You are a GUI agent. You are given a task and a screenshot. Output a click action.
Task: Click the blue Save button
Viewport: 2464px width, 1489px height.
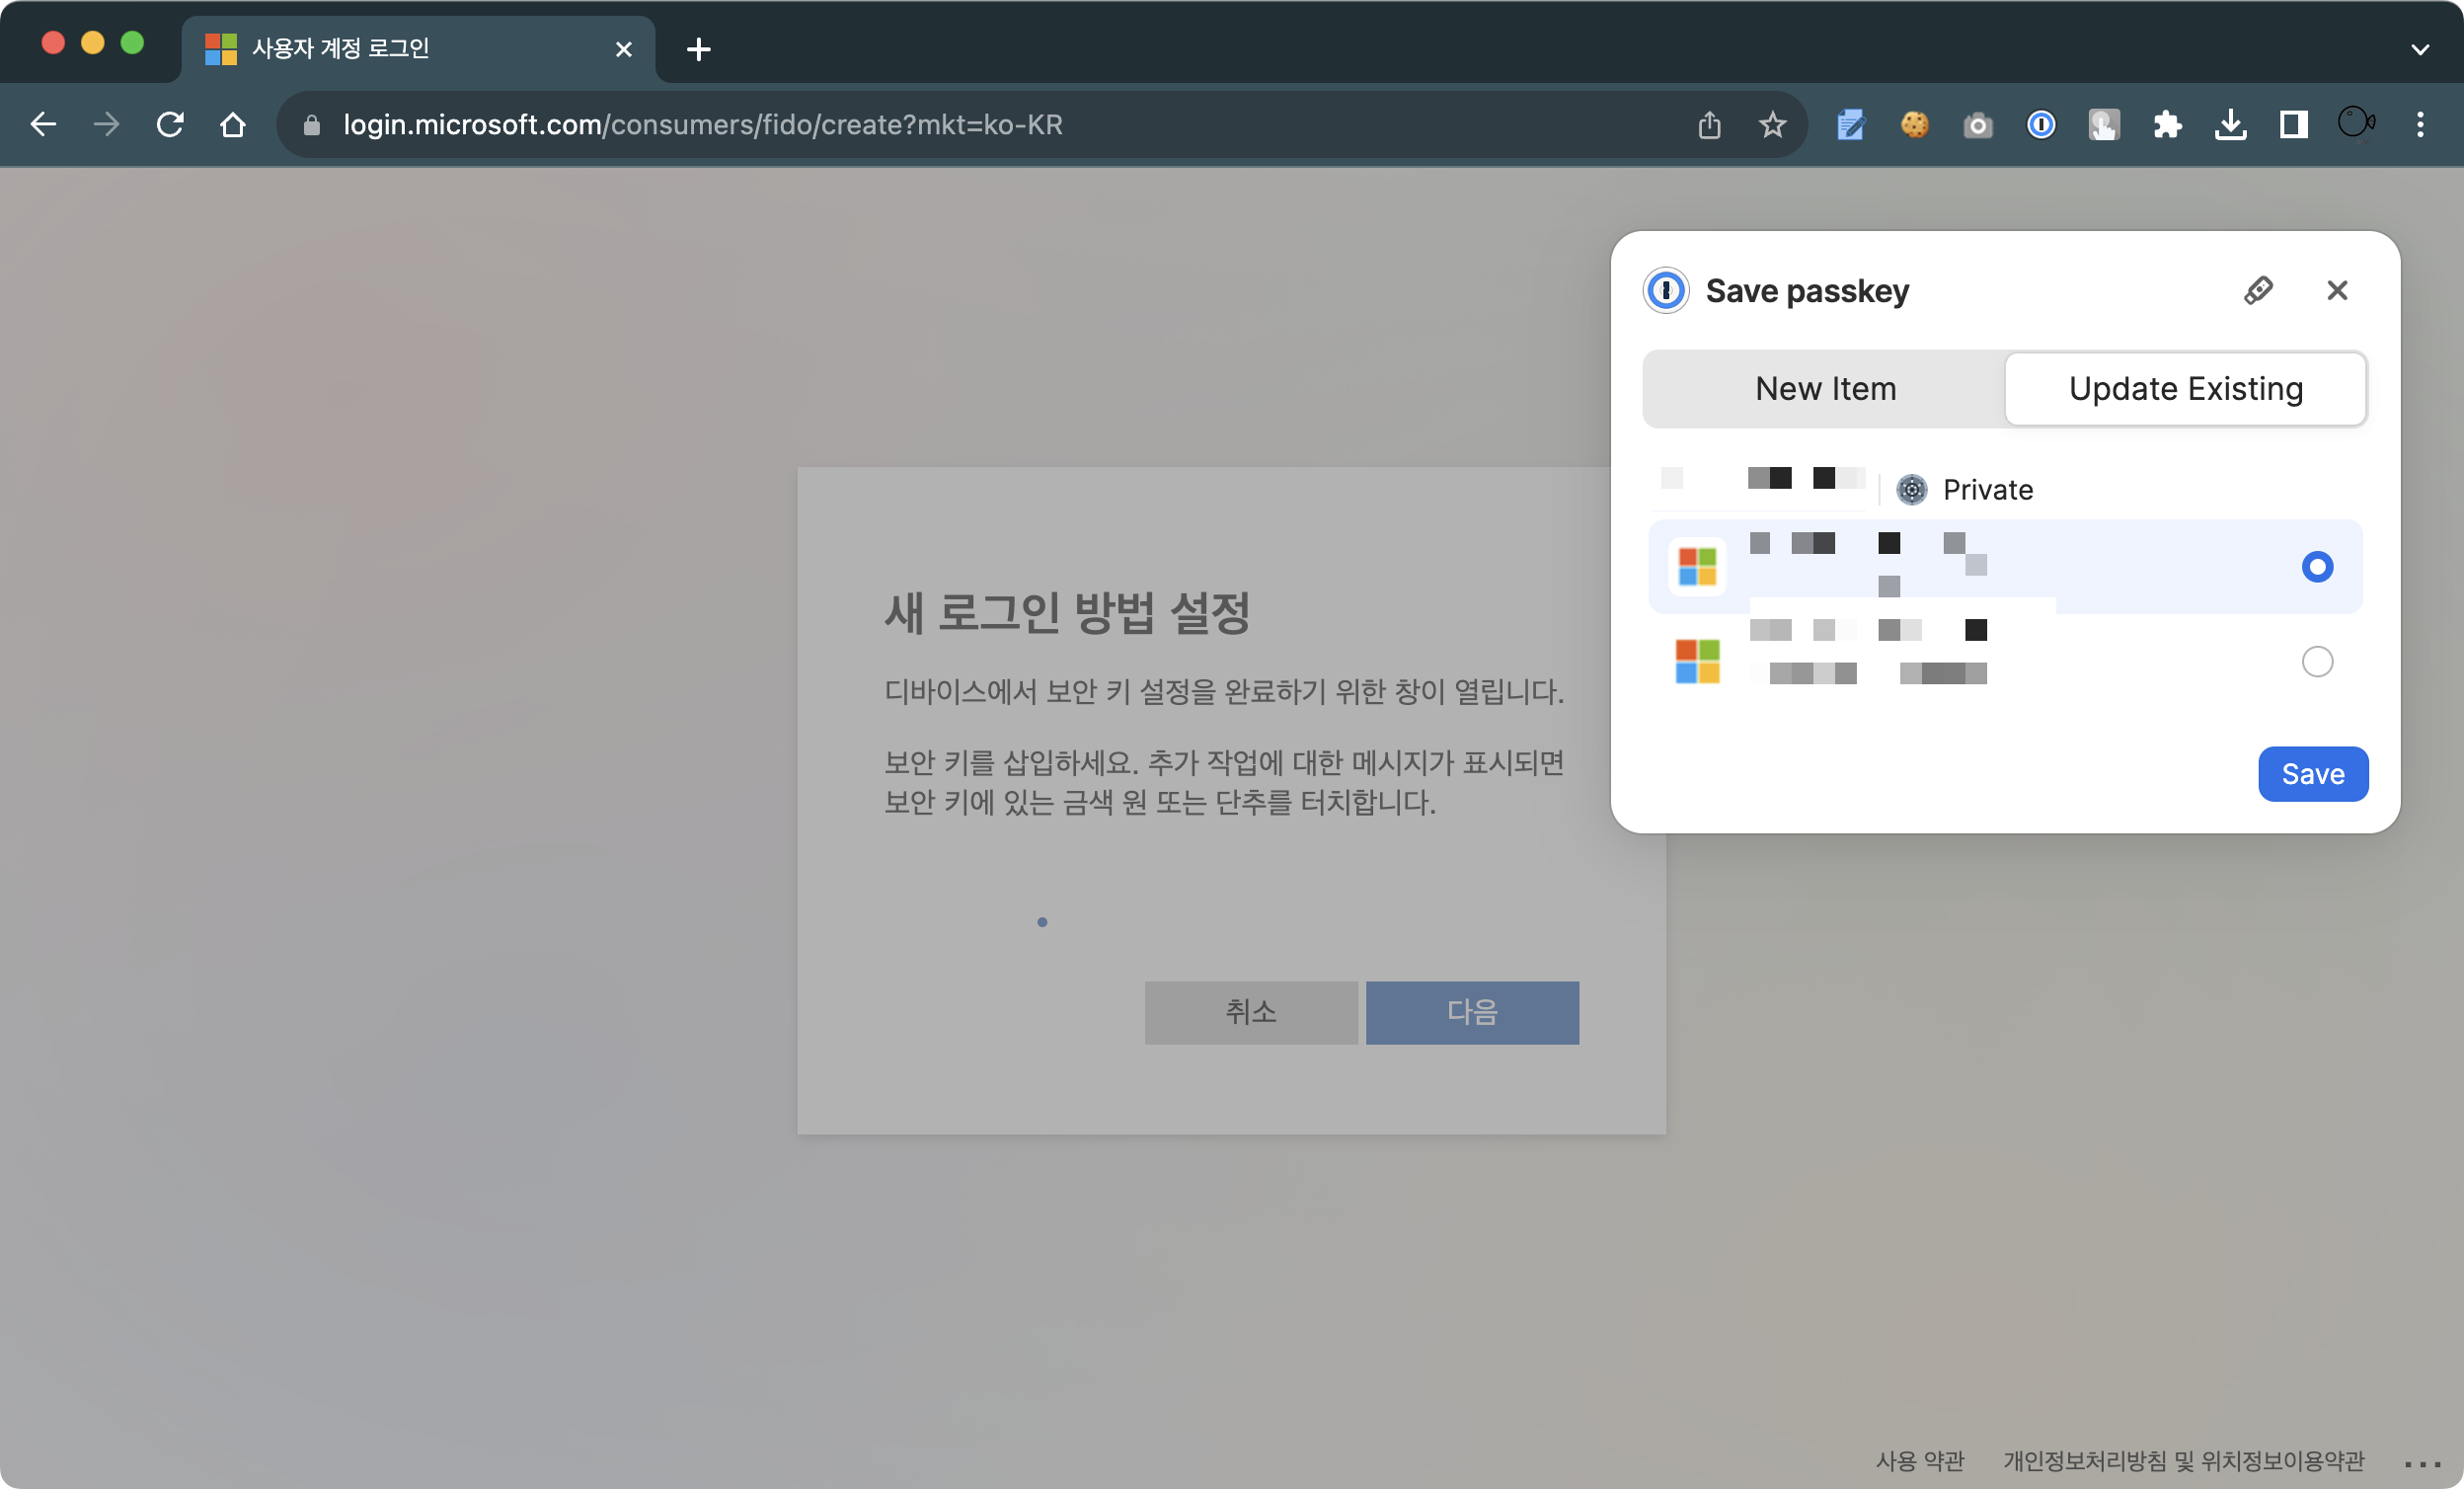point(2312,774)
